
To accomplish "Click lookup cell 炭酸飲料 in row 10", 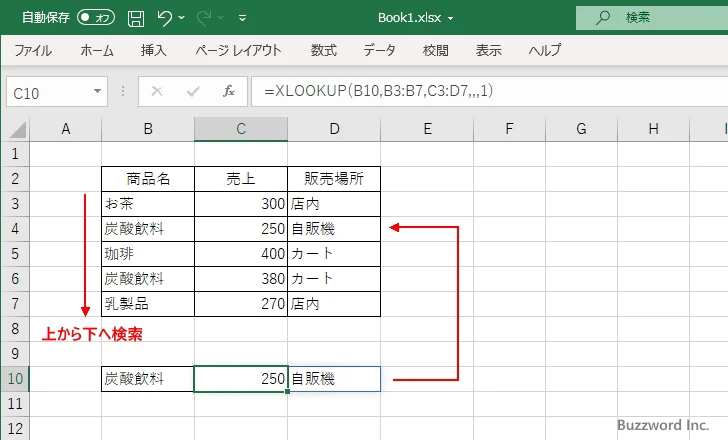I will [148, 379].
